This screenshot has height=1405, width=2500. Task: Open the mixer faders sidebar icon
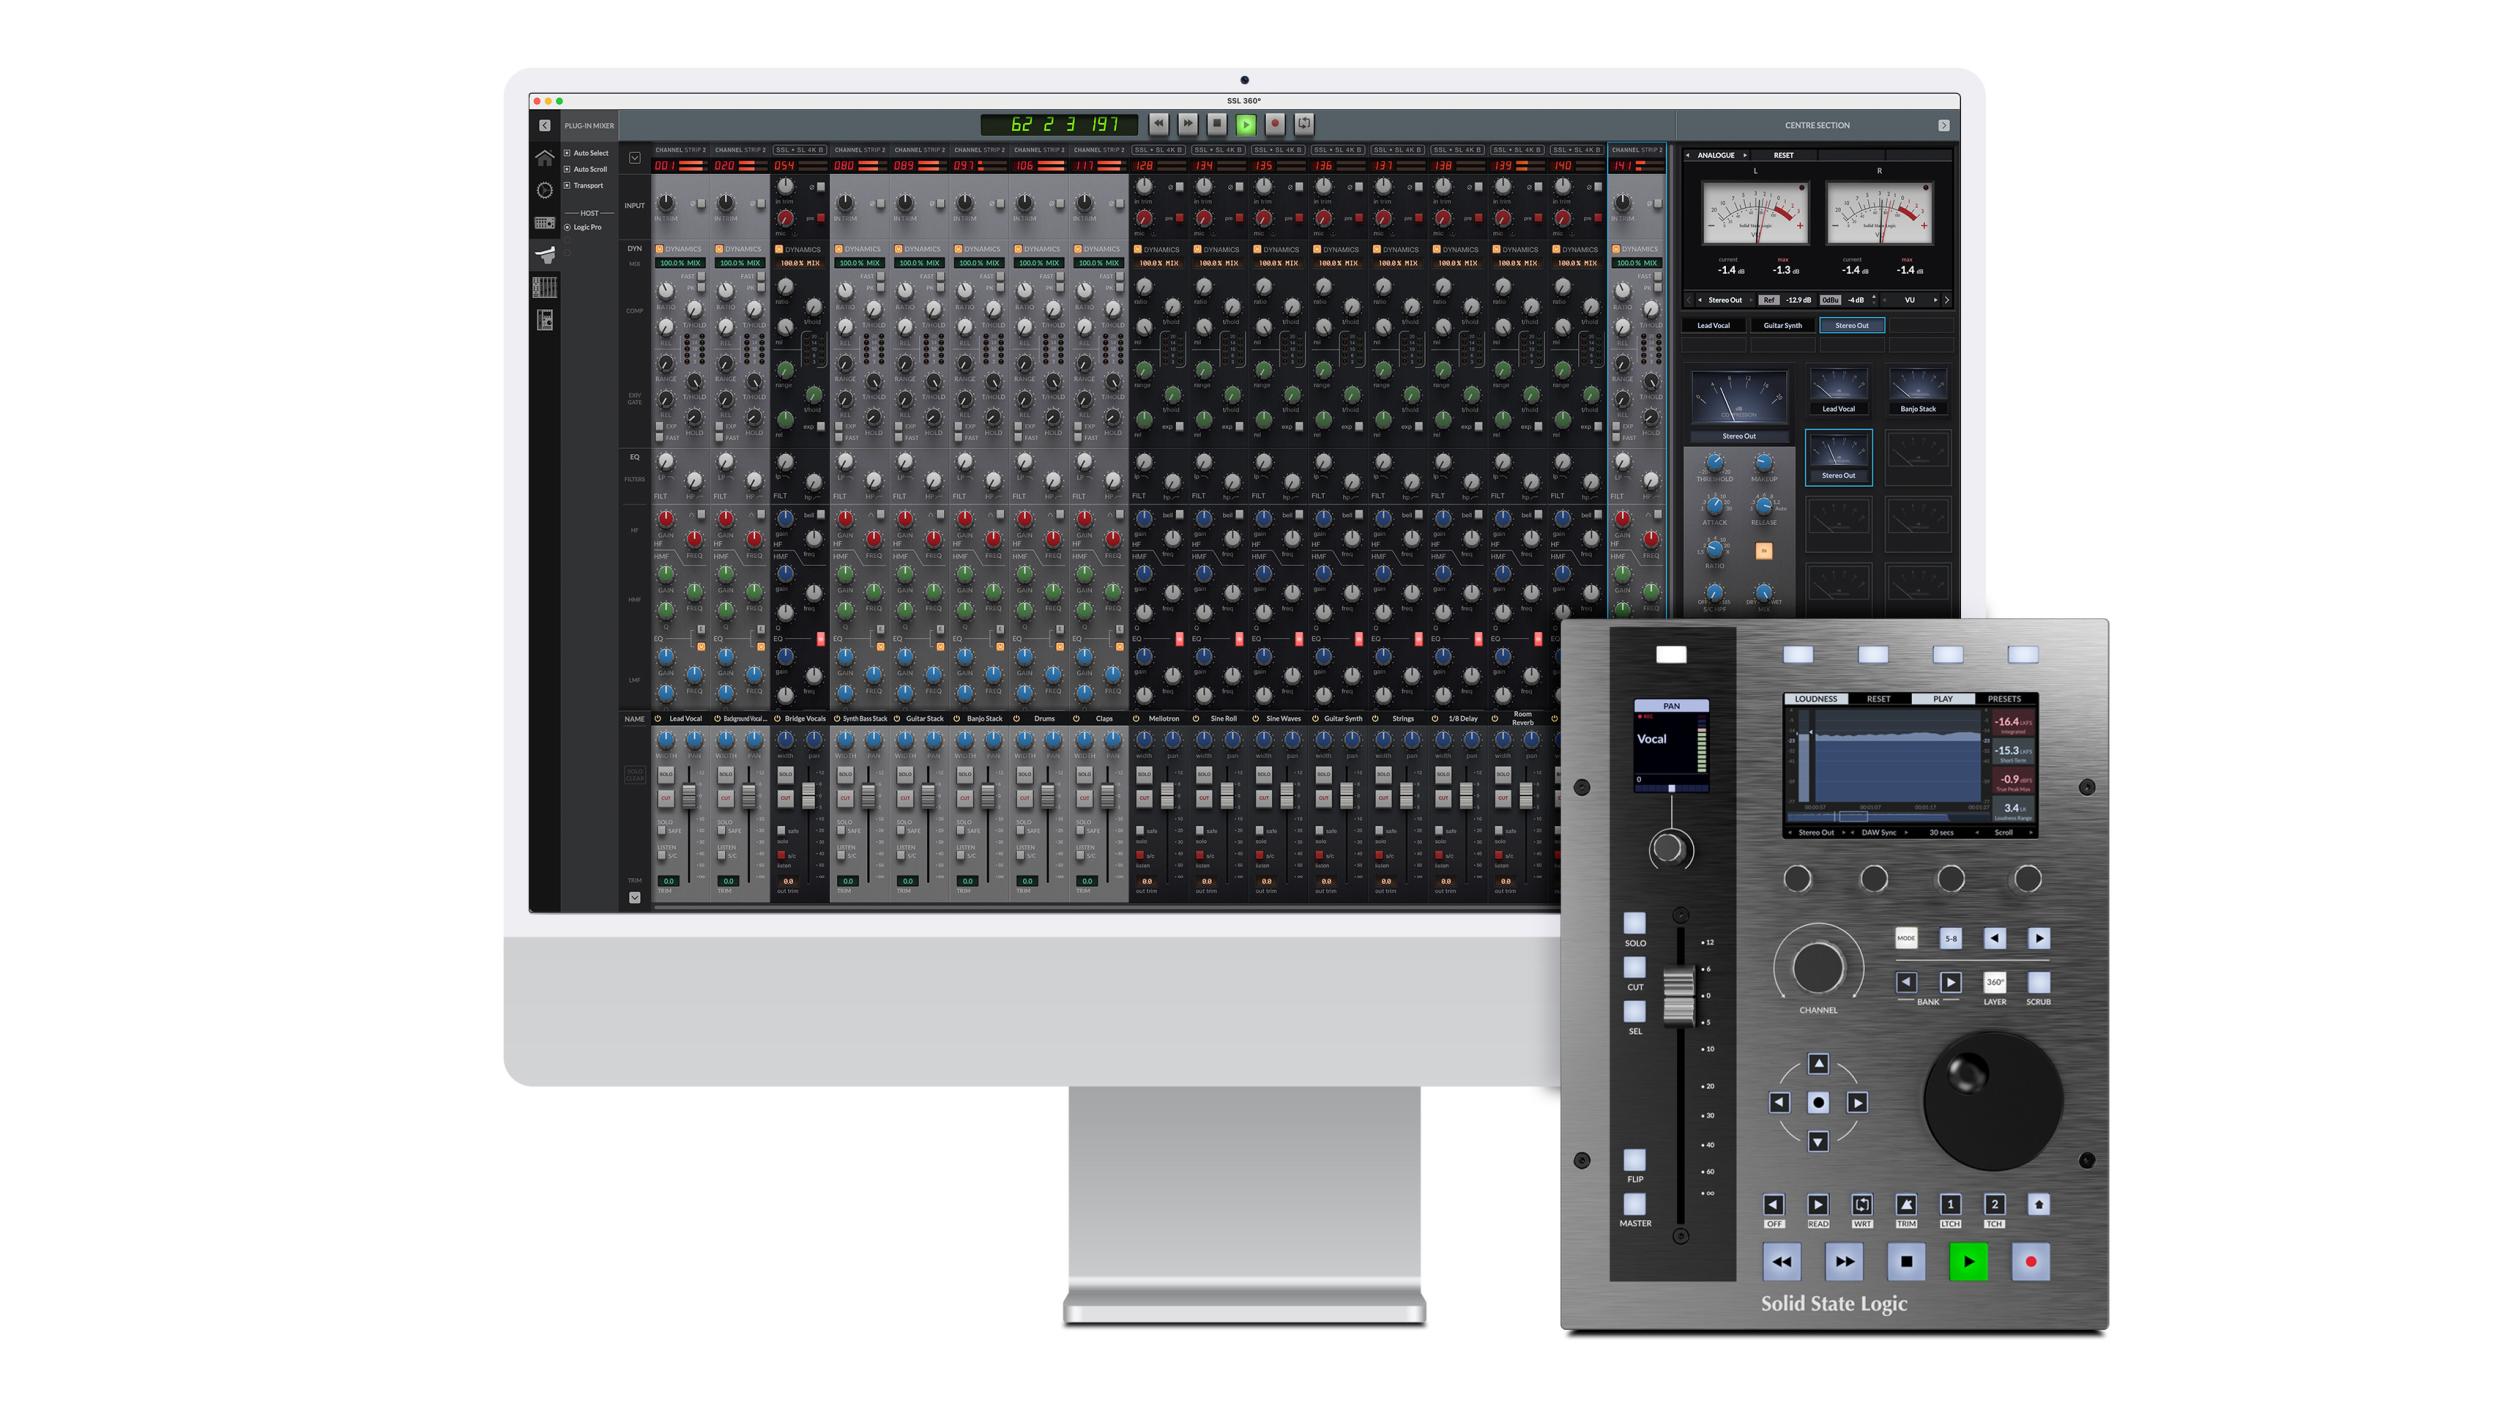click(545, 288)
